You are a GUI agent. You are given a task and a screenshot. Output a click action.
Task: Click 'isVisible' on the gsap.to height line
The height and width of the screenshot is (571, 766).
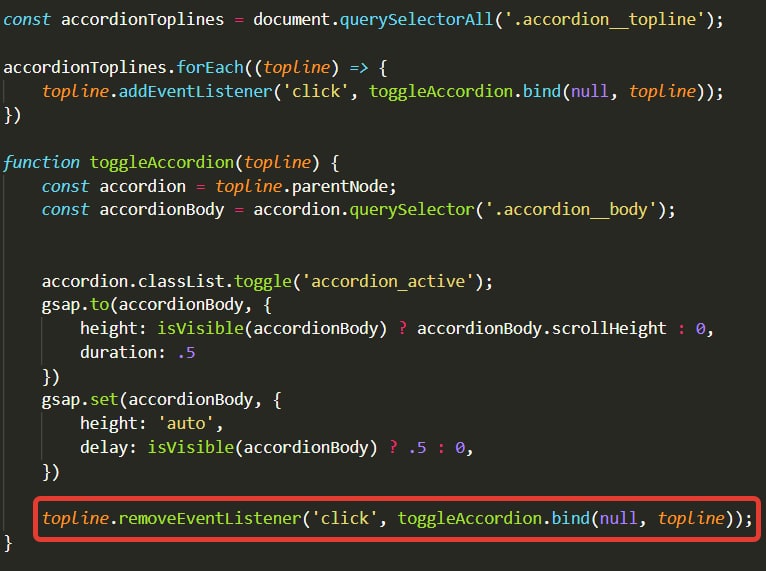pyautogui.click(x=200, y=328)
